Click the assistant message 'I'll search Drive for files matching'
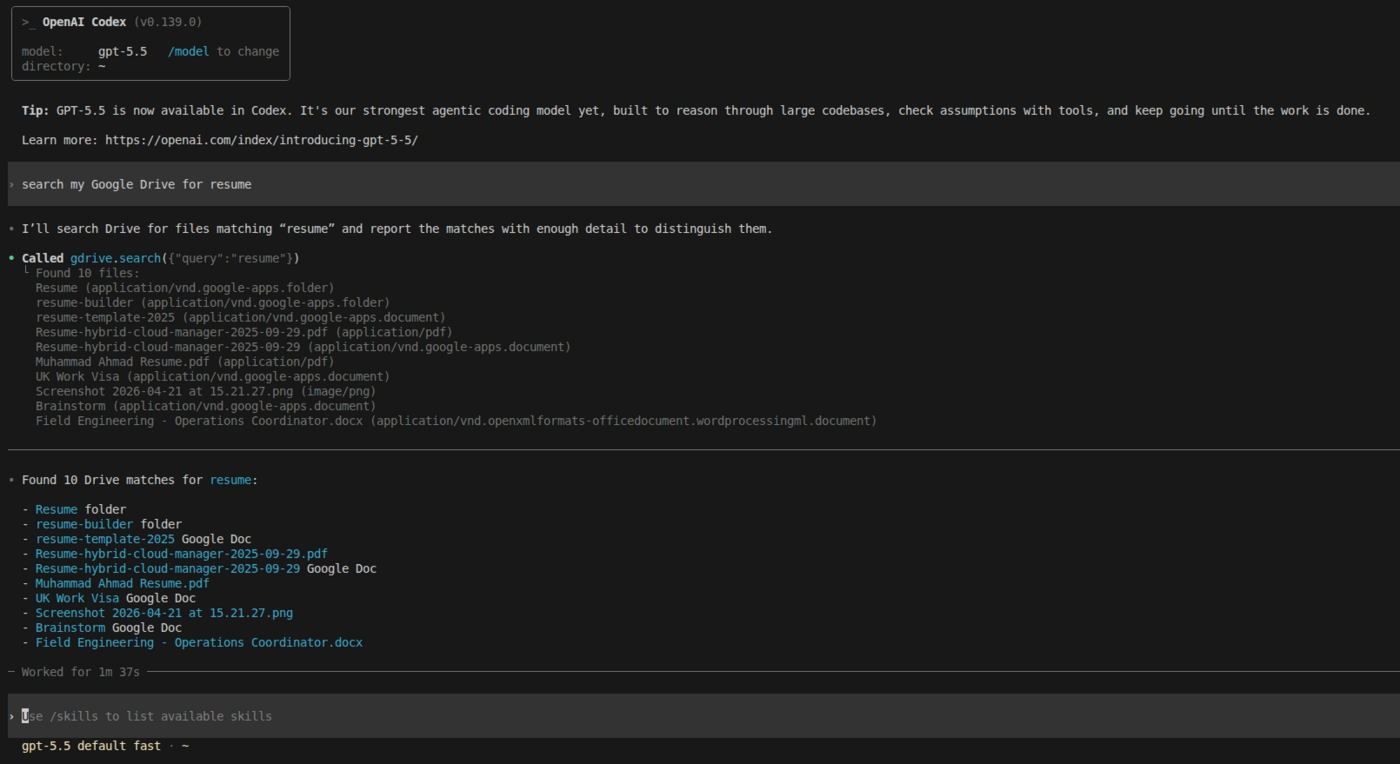 click(397, 229)
